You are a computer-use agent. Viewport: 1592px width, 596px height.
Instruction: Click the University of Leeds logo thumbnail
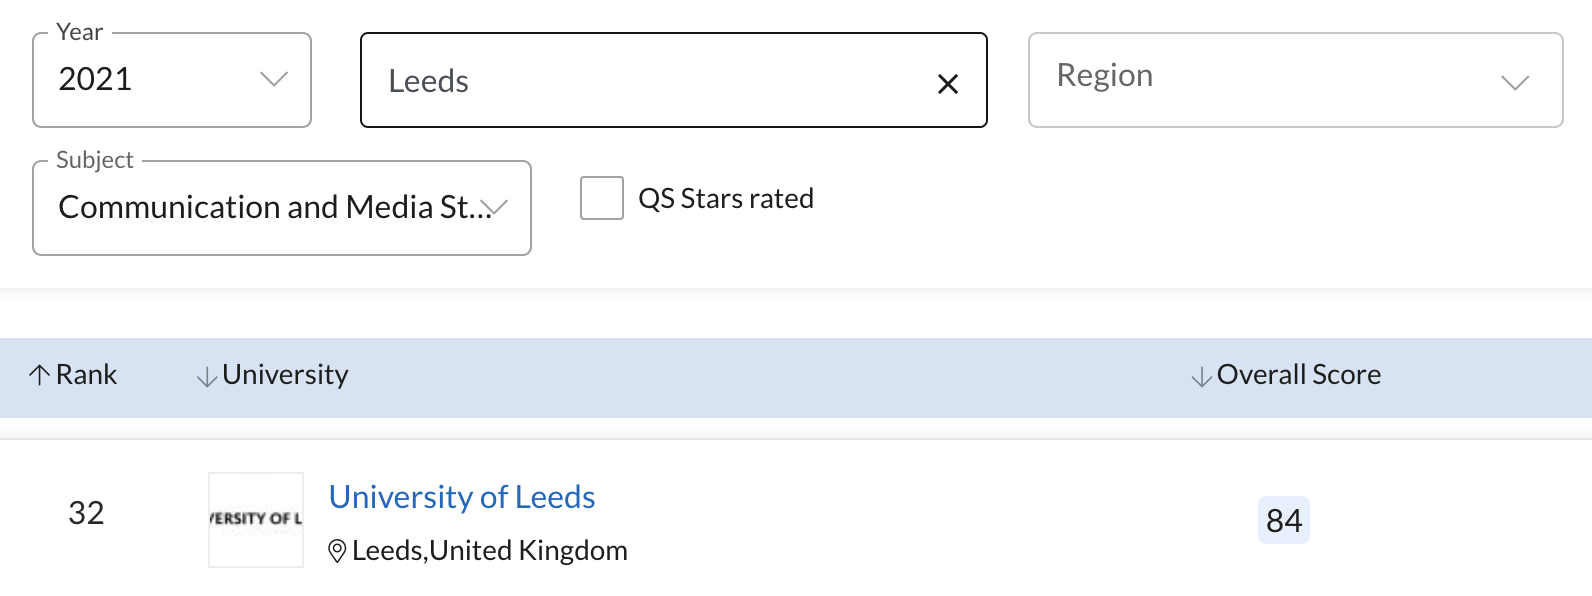point(256,520)
